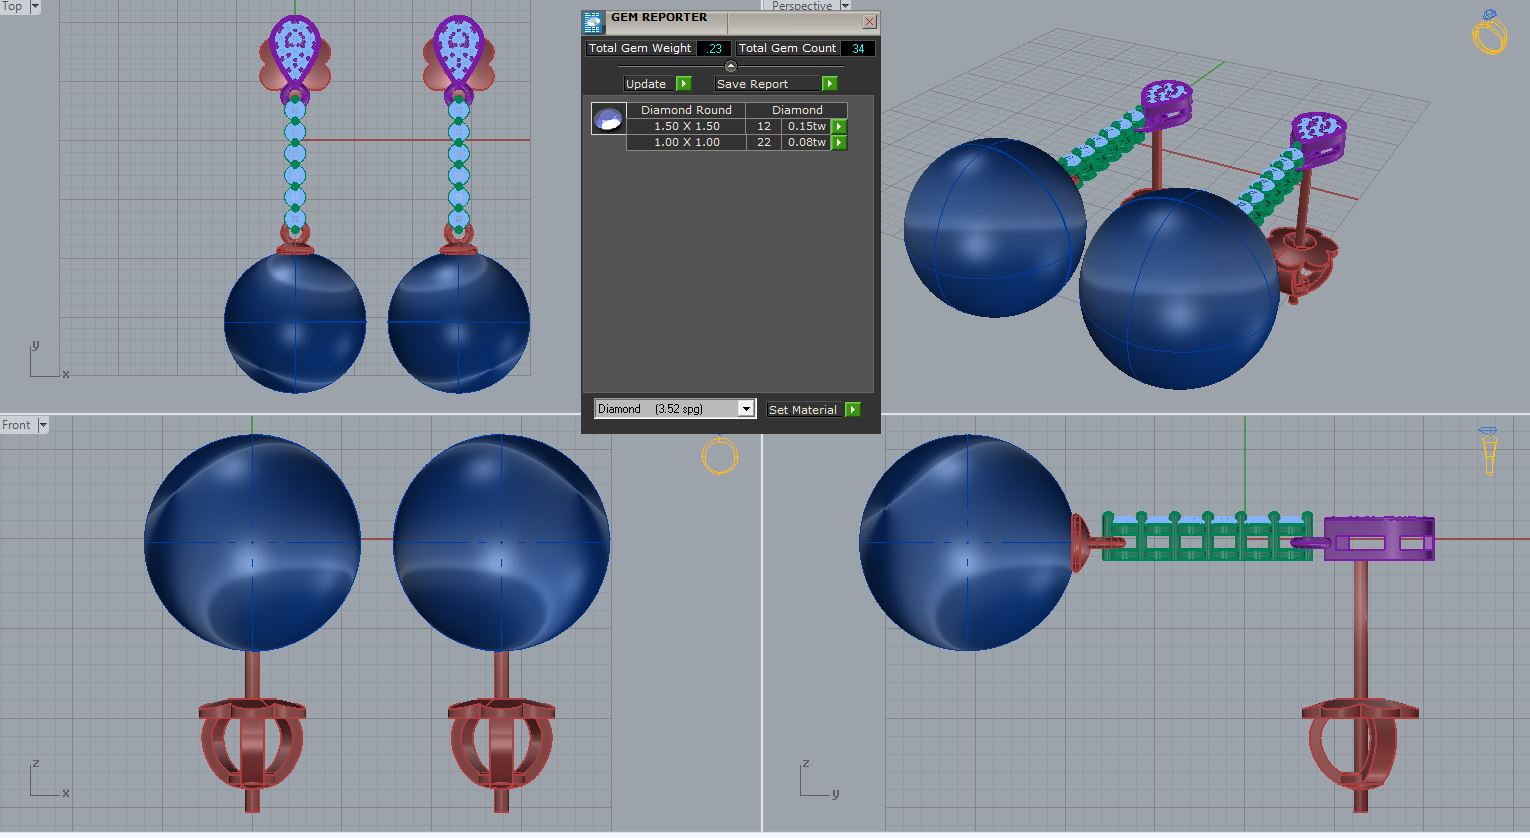Click the '1.50 X 1.50' size cell
Image resolution: width=1530 pixels, height=838 pixels.
click(686, 127)
